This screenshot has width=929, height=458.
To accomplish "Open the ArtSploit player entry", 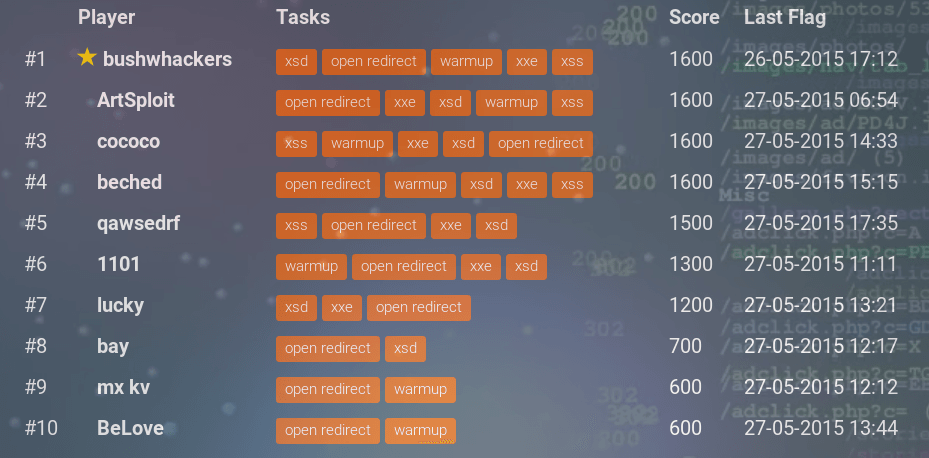I will (136, 100).
